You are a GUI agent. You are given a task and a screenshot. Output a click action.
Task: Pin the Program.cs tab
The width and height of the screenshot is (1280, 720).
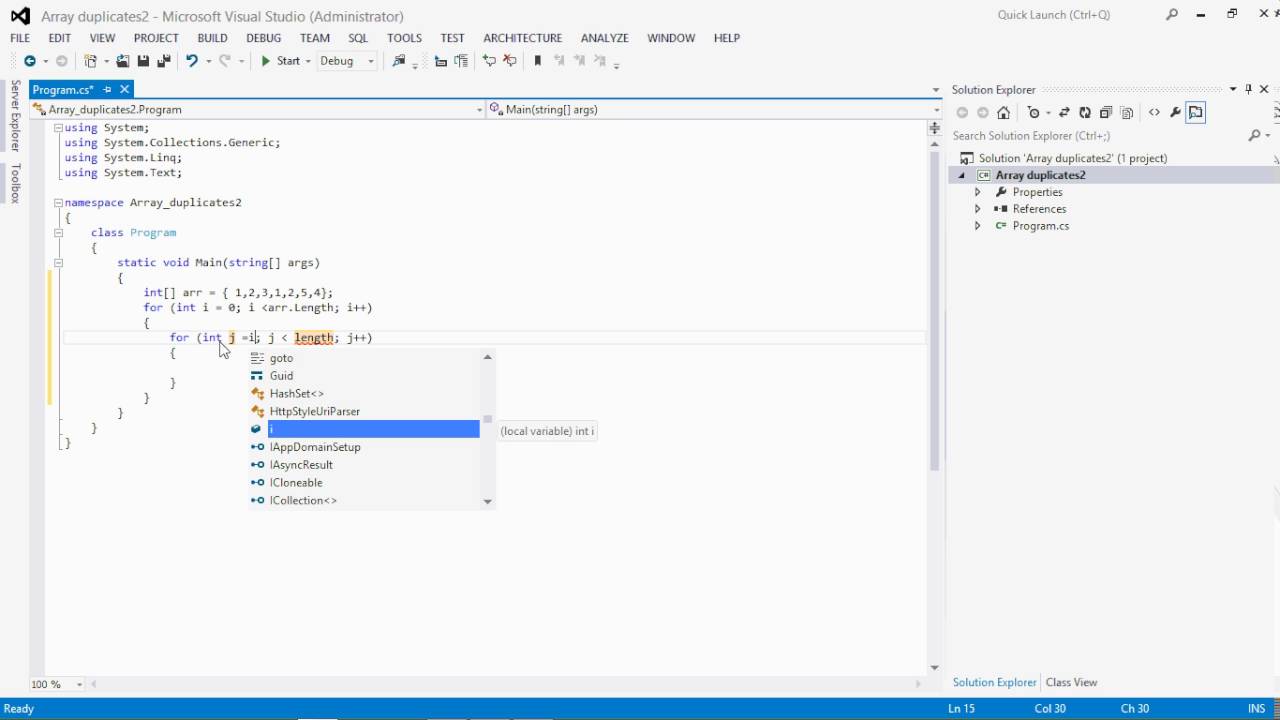(107, 90)
